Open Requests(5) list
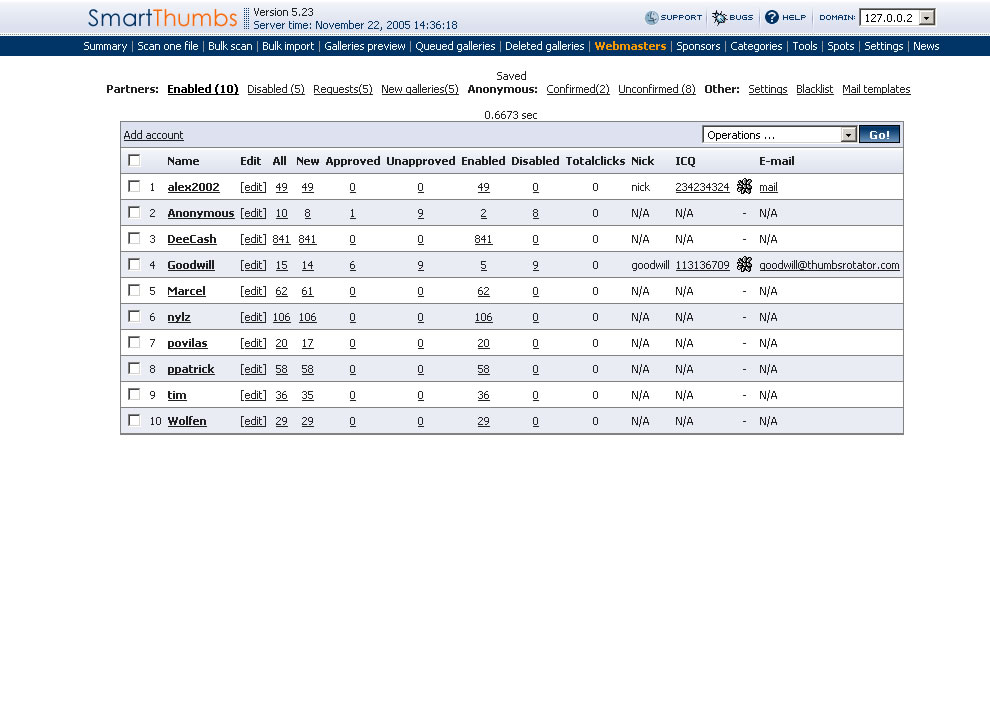 pos(343,89)
